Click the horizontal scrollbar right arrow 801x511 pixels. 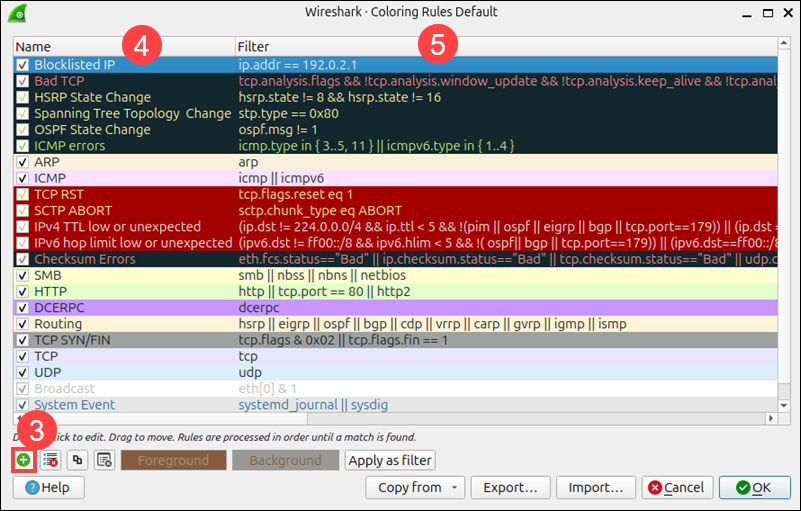tap(771, 419)
